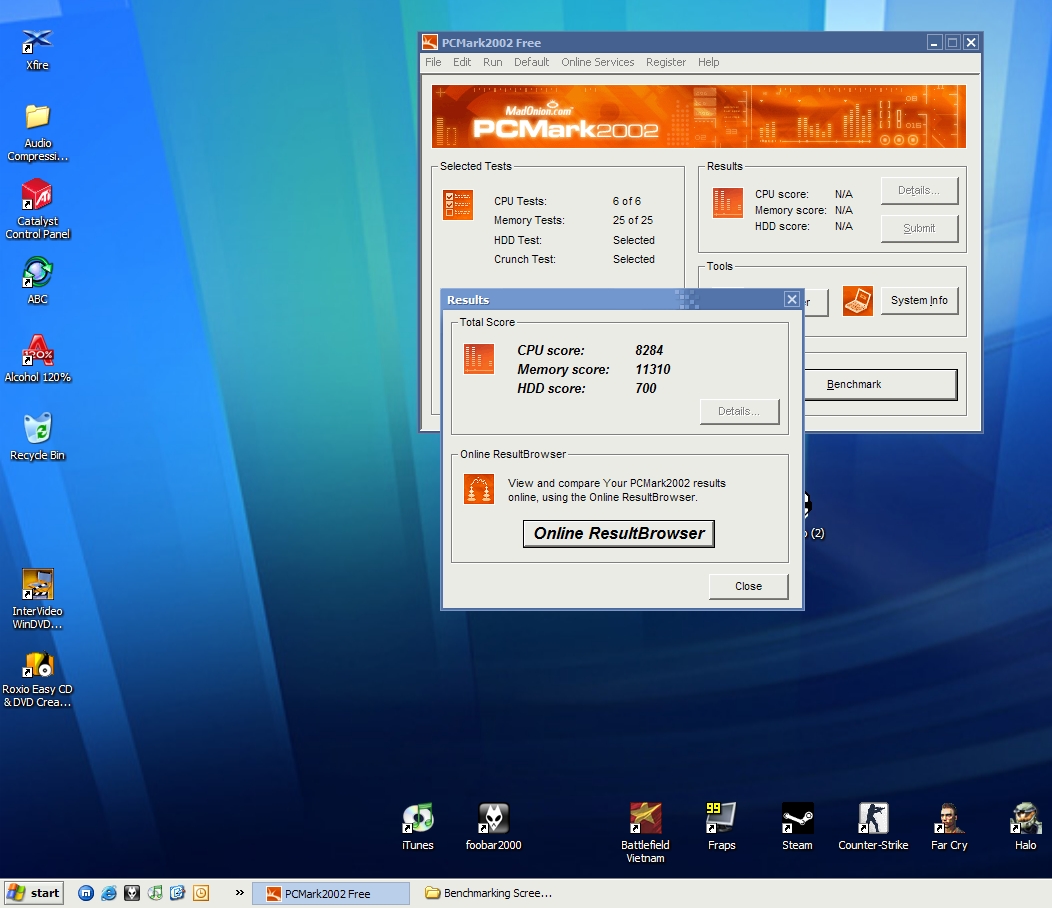This screenshot has width=1052, height=908.
Task: Open the Online Services menu
Action: (598, 62)
